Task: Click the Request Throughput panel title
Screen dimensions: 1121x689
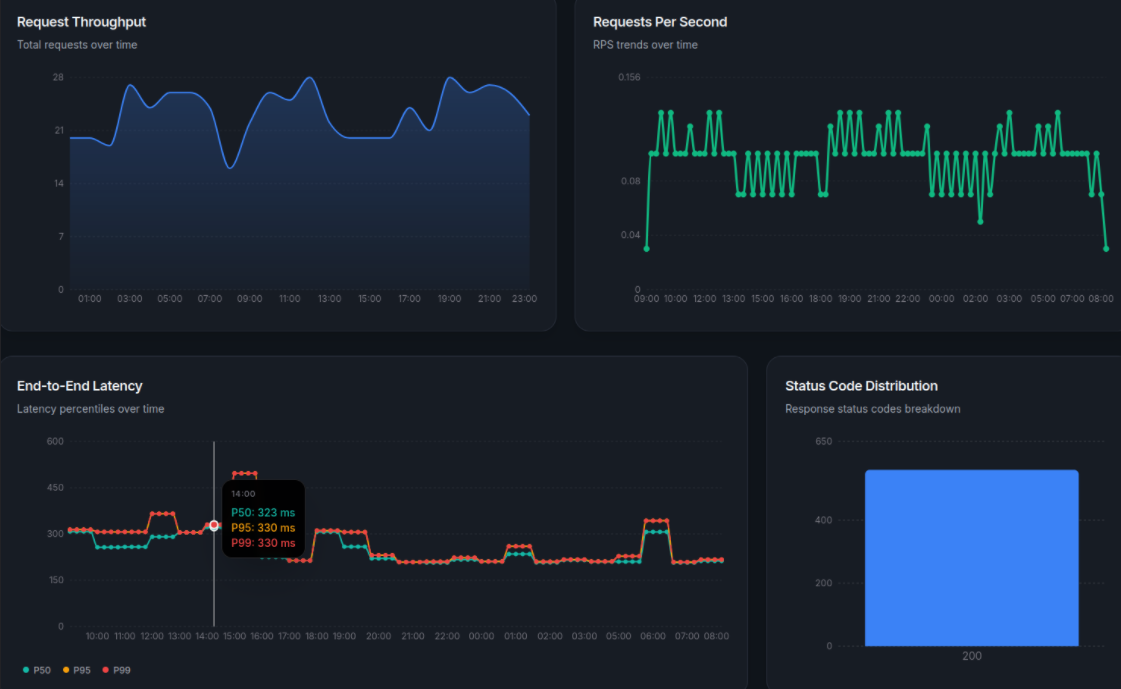Action: pyautogui.click(x=81, y=21)
